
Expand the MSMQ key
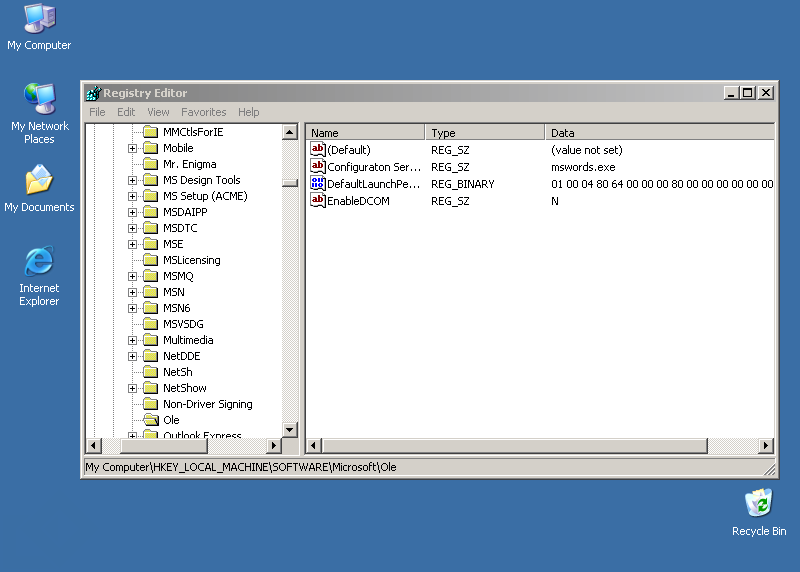[133, 277]
